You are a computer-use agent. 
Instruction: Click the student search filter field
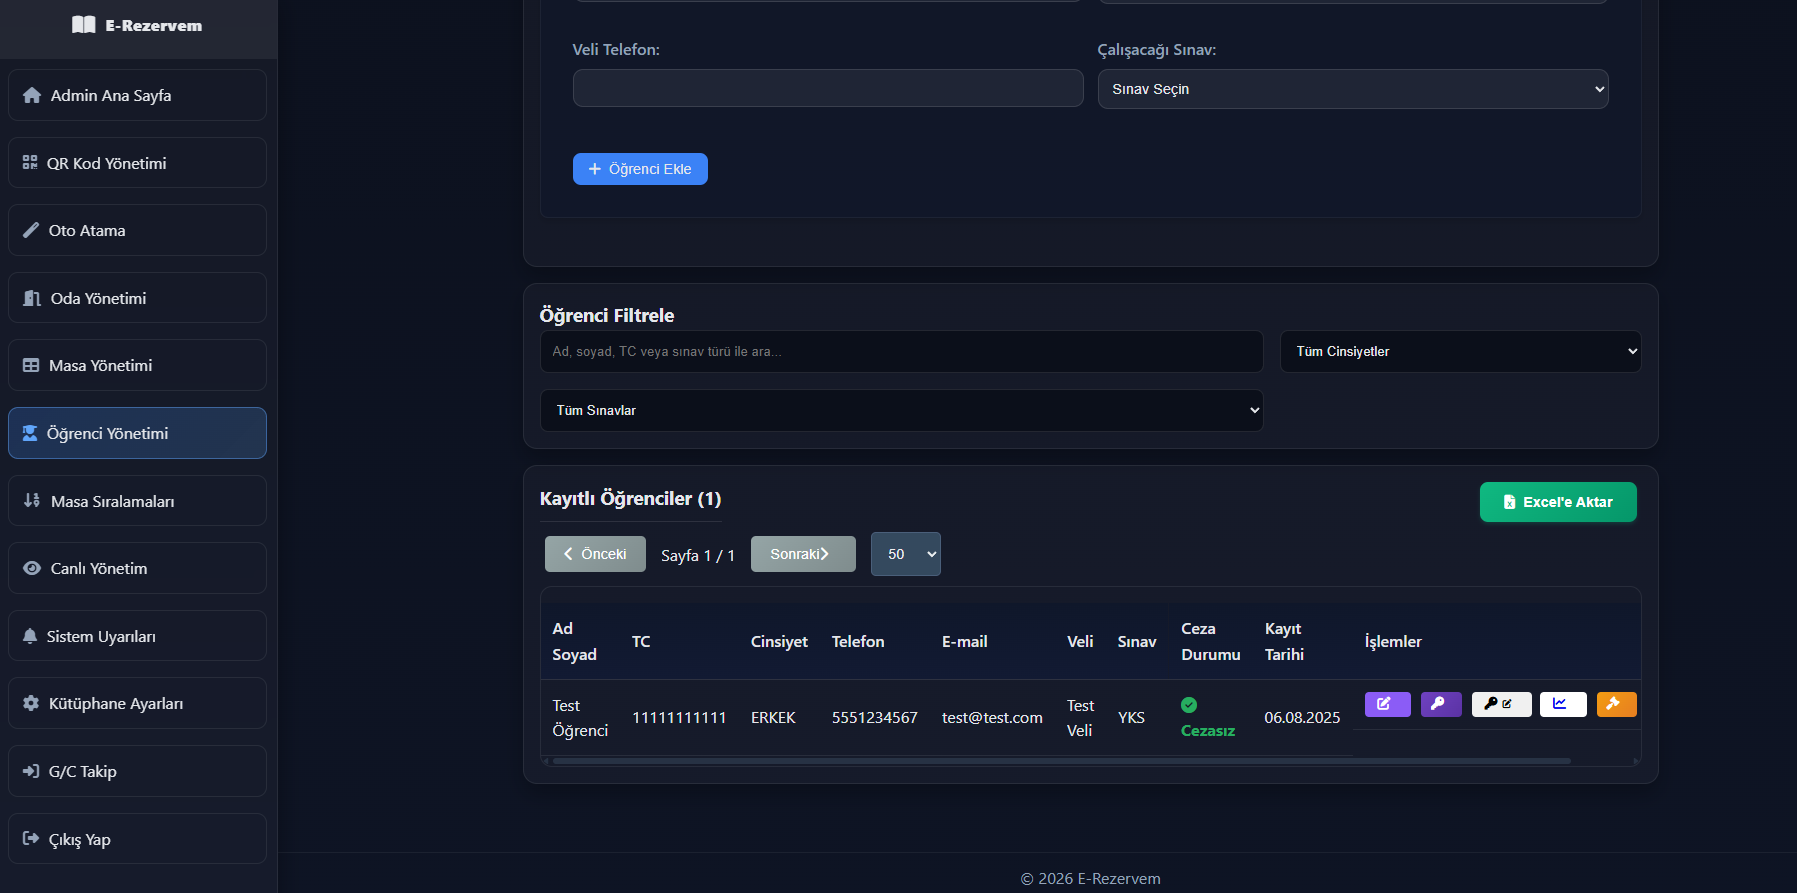(x=901, y=351)
